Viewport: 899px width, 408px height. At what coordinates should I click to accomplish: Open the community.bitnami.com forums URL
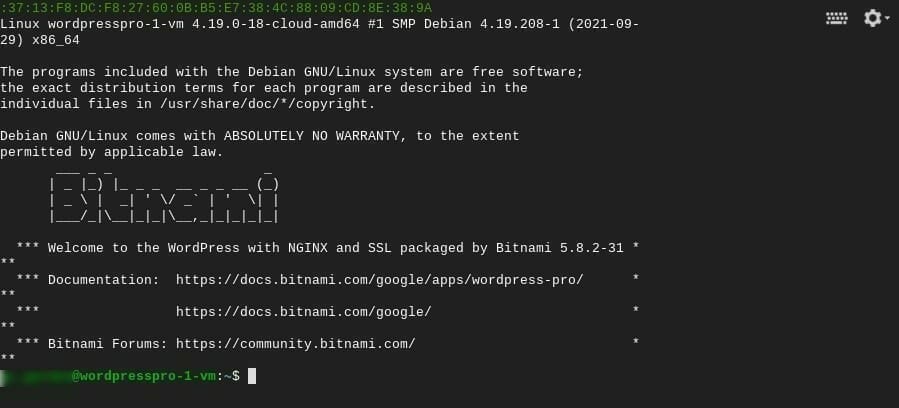point(295,344)
